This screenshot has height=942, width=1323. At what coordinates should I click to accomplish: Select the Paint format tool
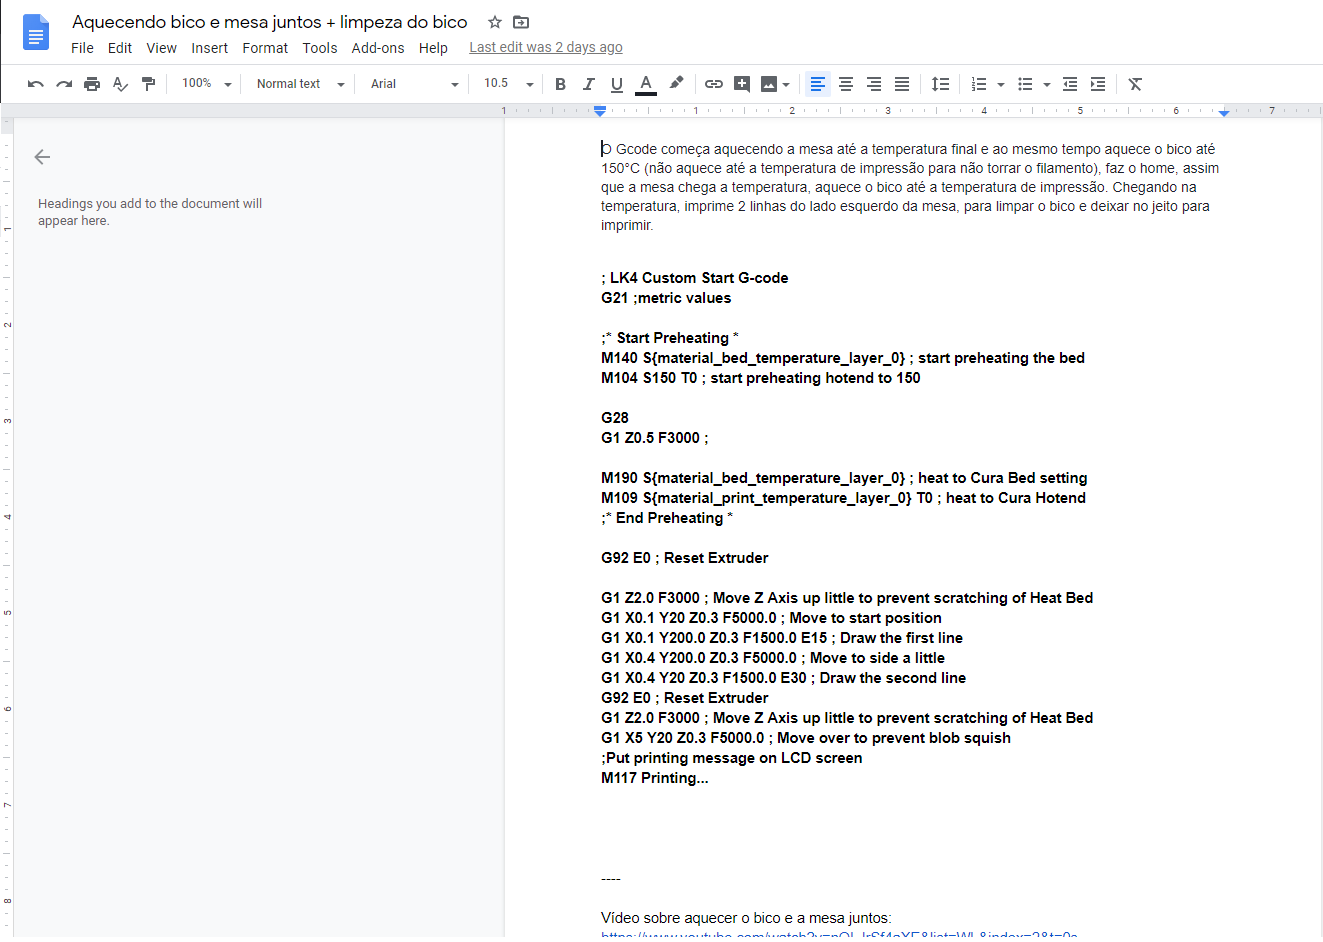(x=148, y=84)
